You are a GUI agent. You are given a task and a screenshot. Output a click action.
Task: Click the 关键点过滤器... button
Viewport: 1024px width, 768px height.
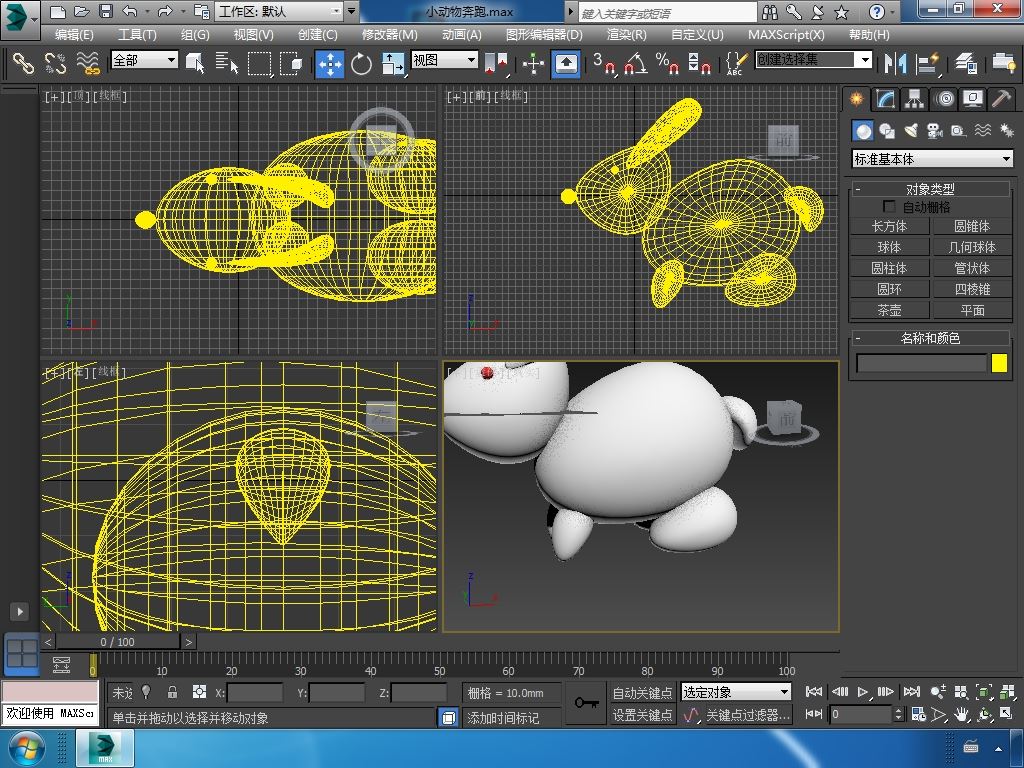748,715
